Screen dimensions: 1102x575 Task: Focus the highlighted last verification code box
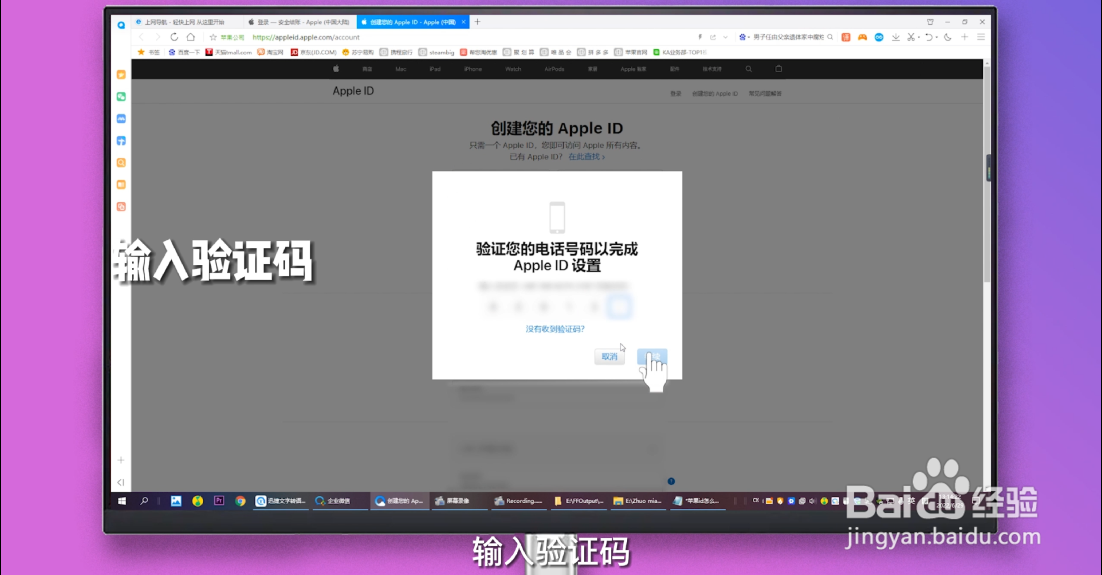[x=620, y=307]
